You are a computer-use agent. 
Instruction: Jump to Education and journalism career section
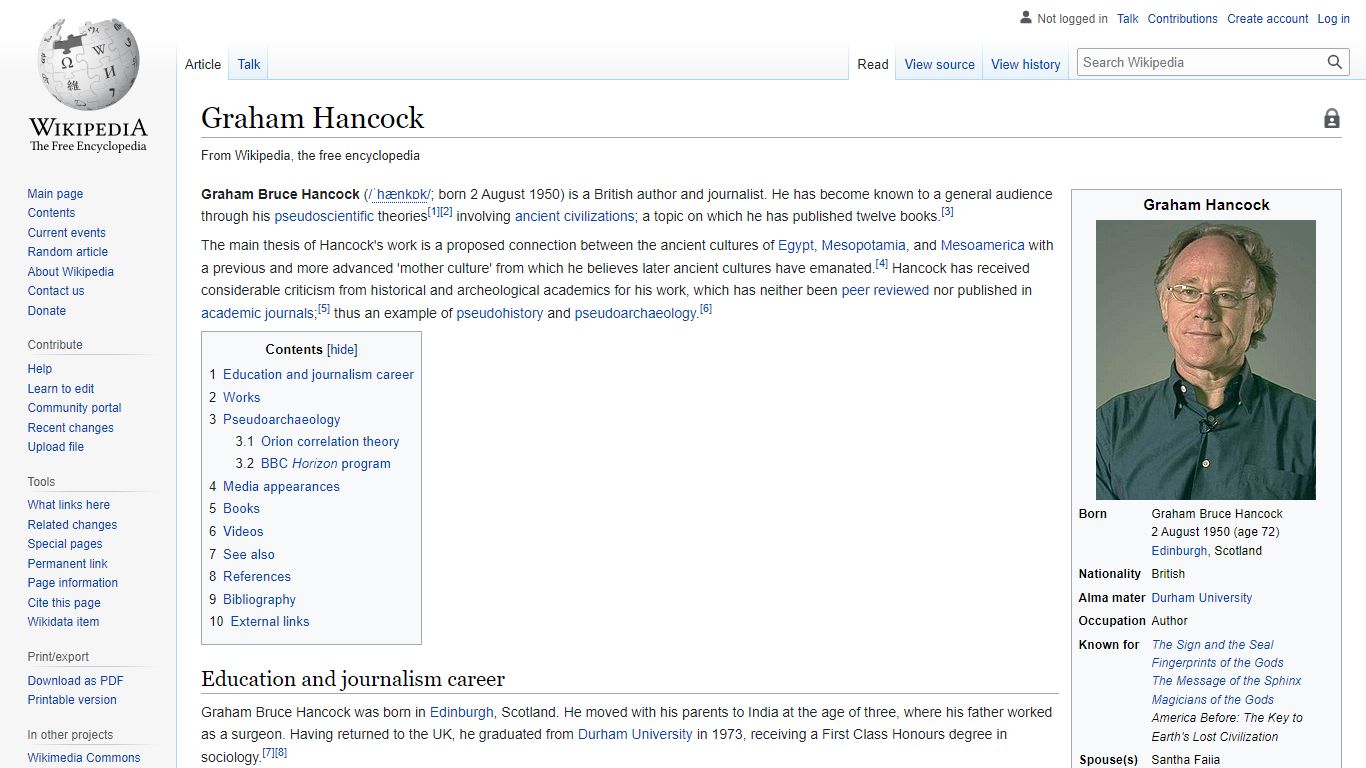click(x=318, y=374)
